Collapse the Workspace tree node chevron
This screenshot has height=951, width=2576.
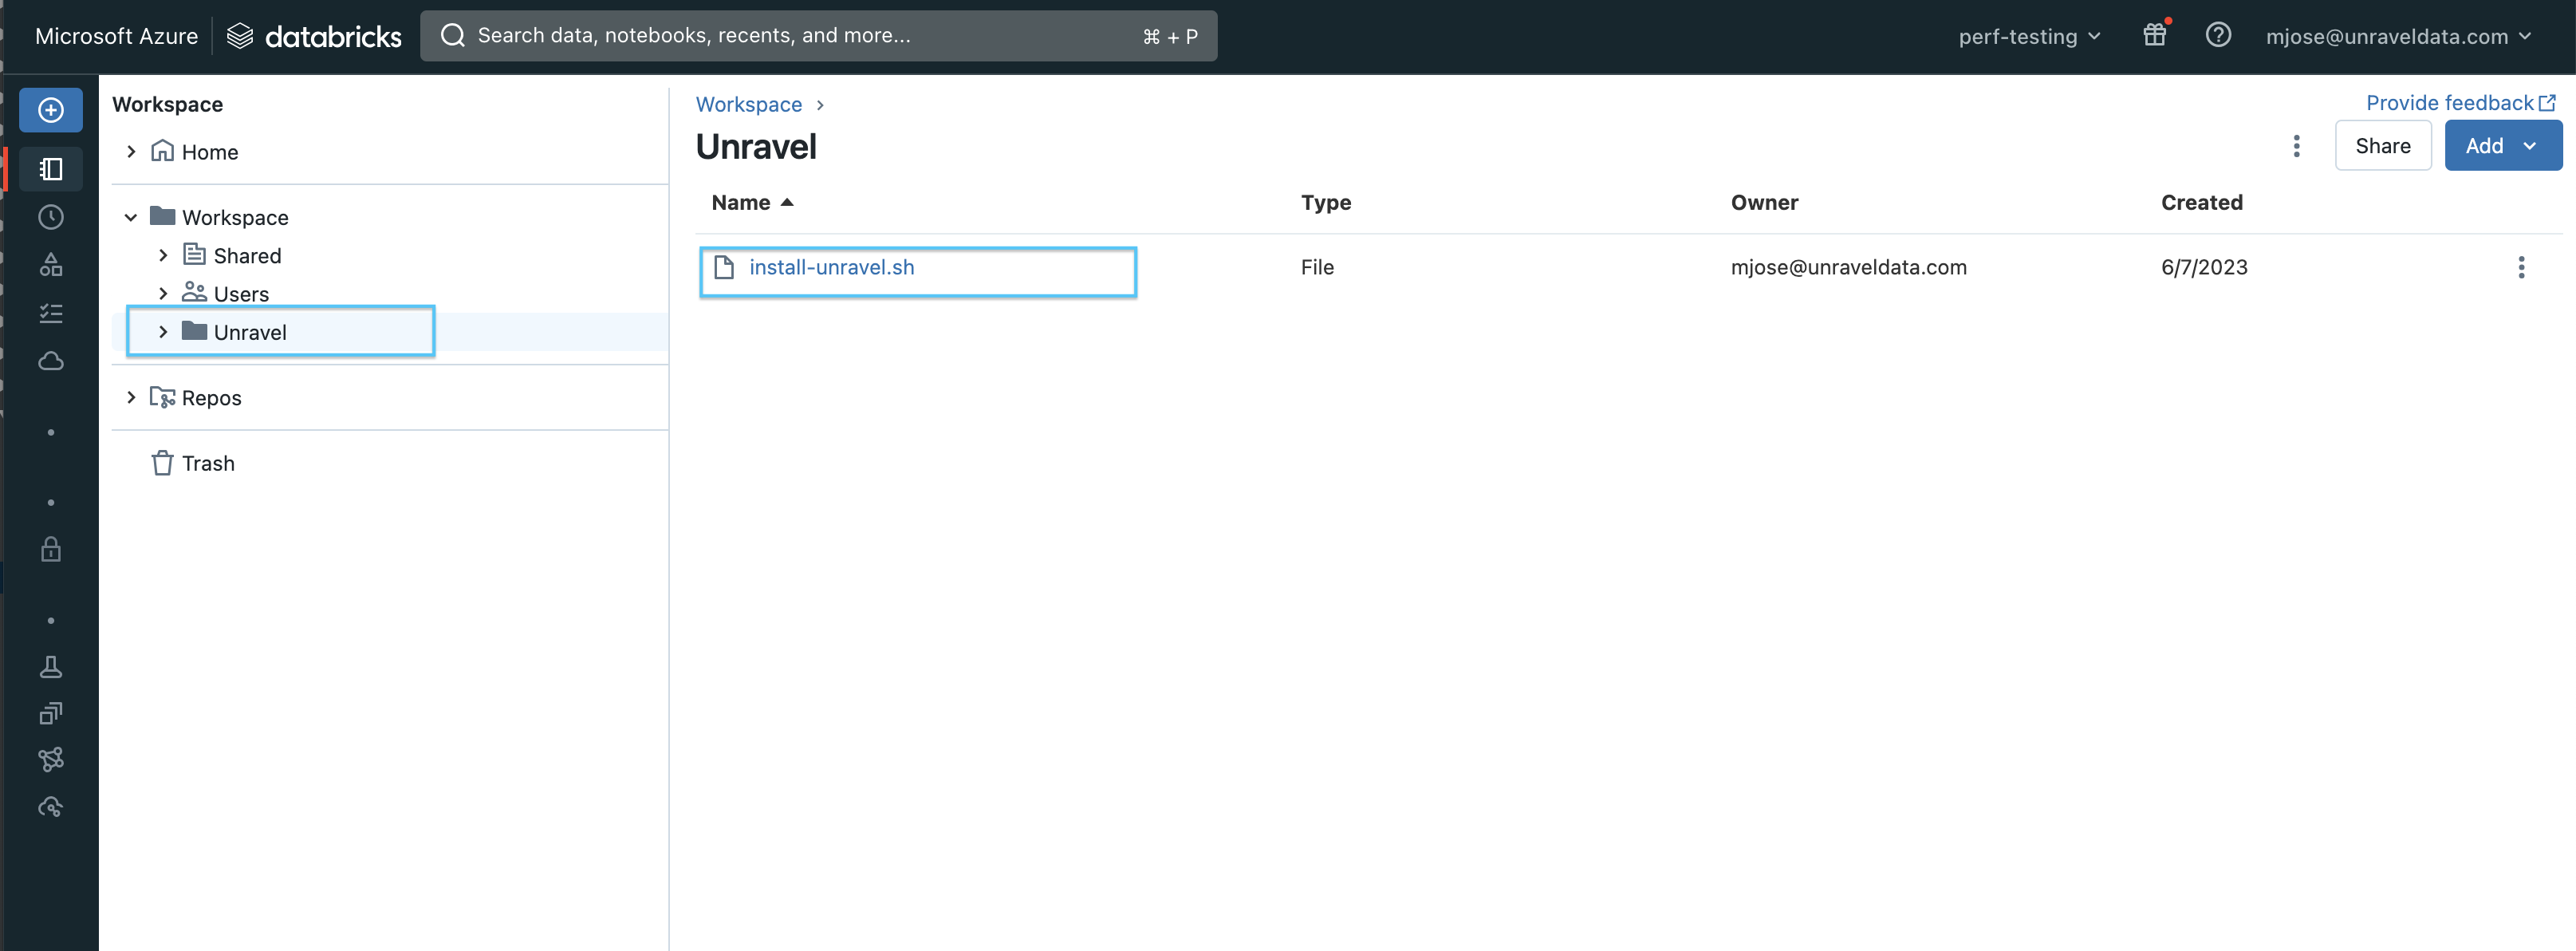131,217
